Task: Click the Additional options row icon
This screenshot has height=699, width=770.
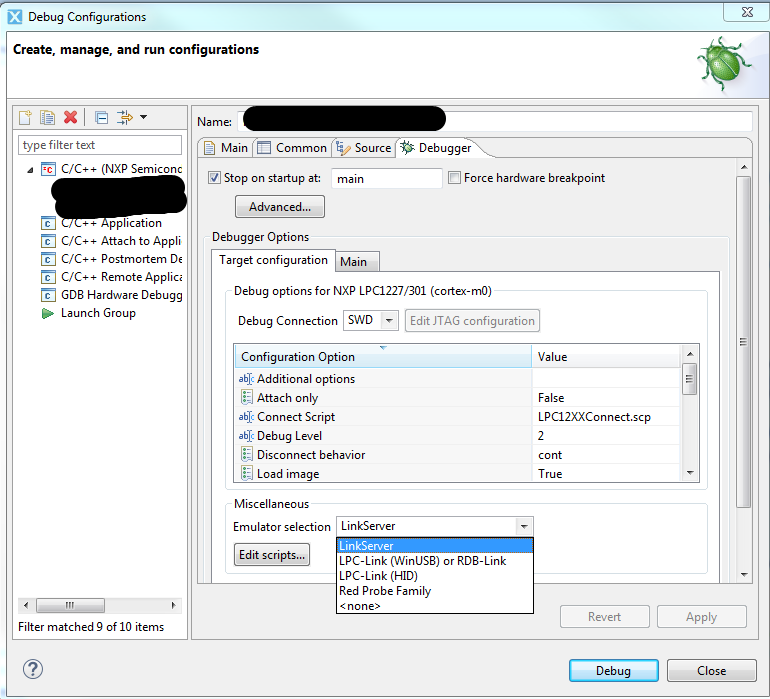Action: point(246,379)
